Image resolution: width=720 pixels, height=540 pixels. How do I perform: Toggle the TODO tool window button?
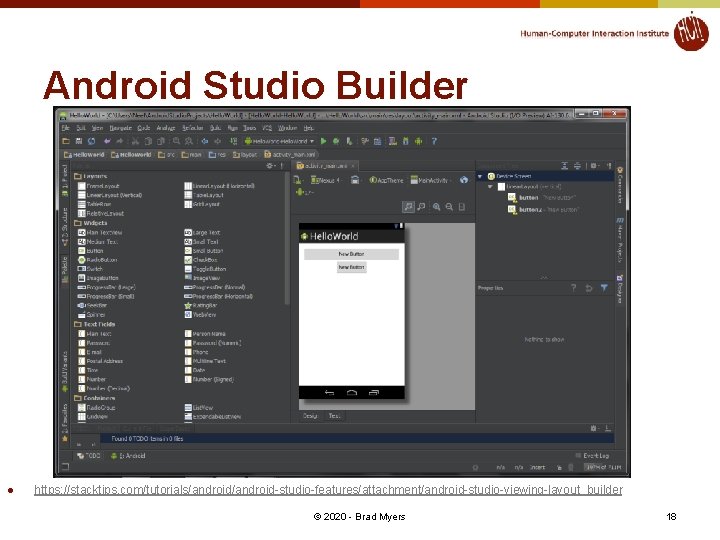(x=89, y=456)
